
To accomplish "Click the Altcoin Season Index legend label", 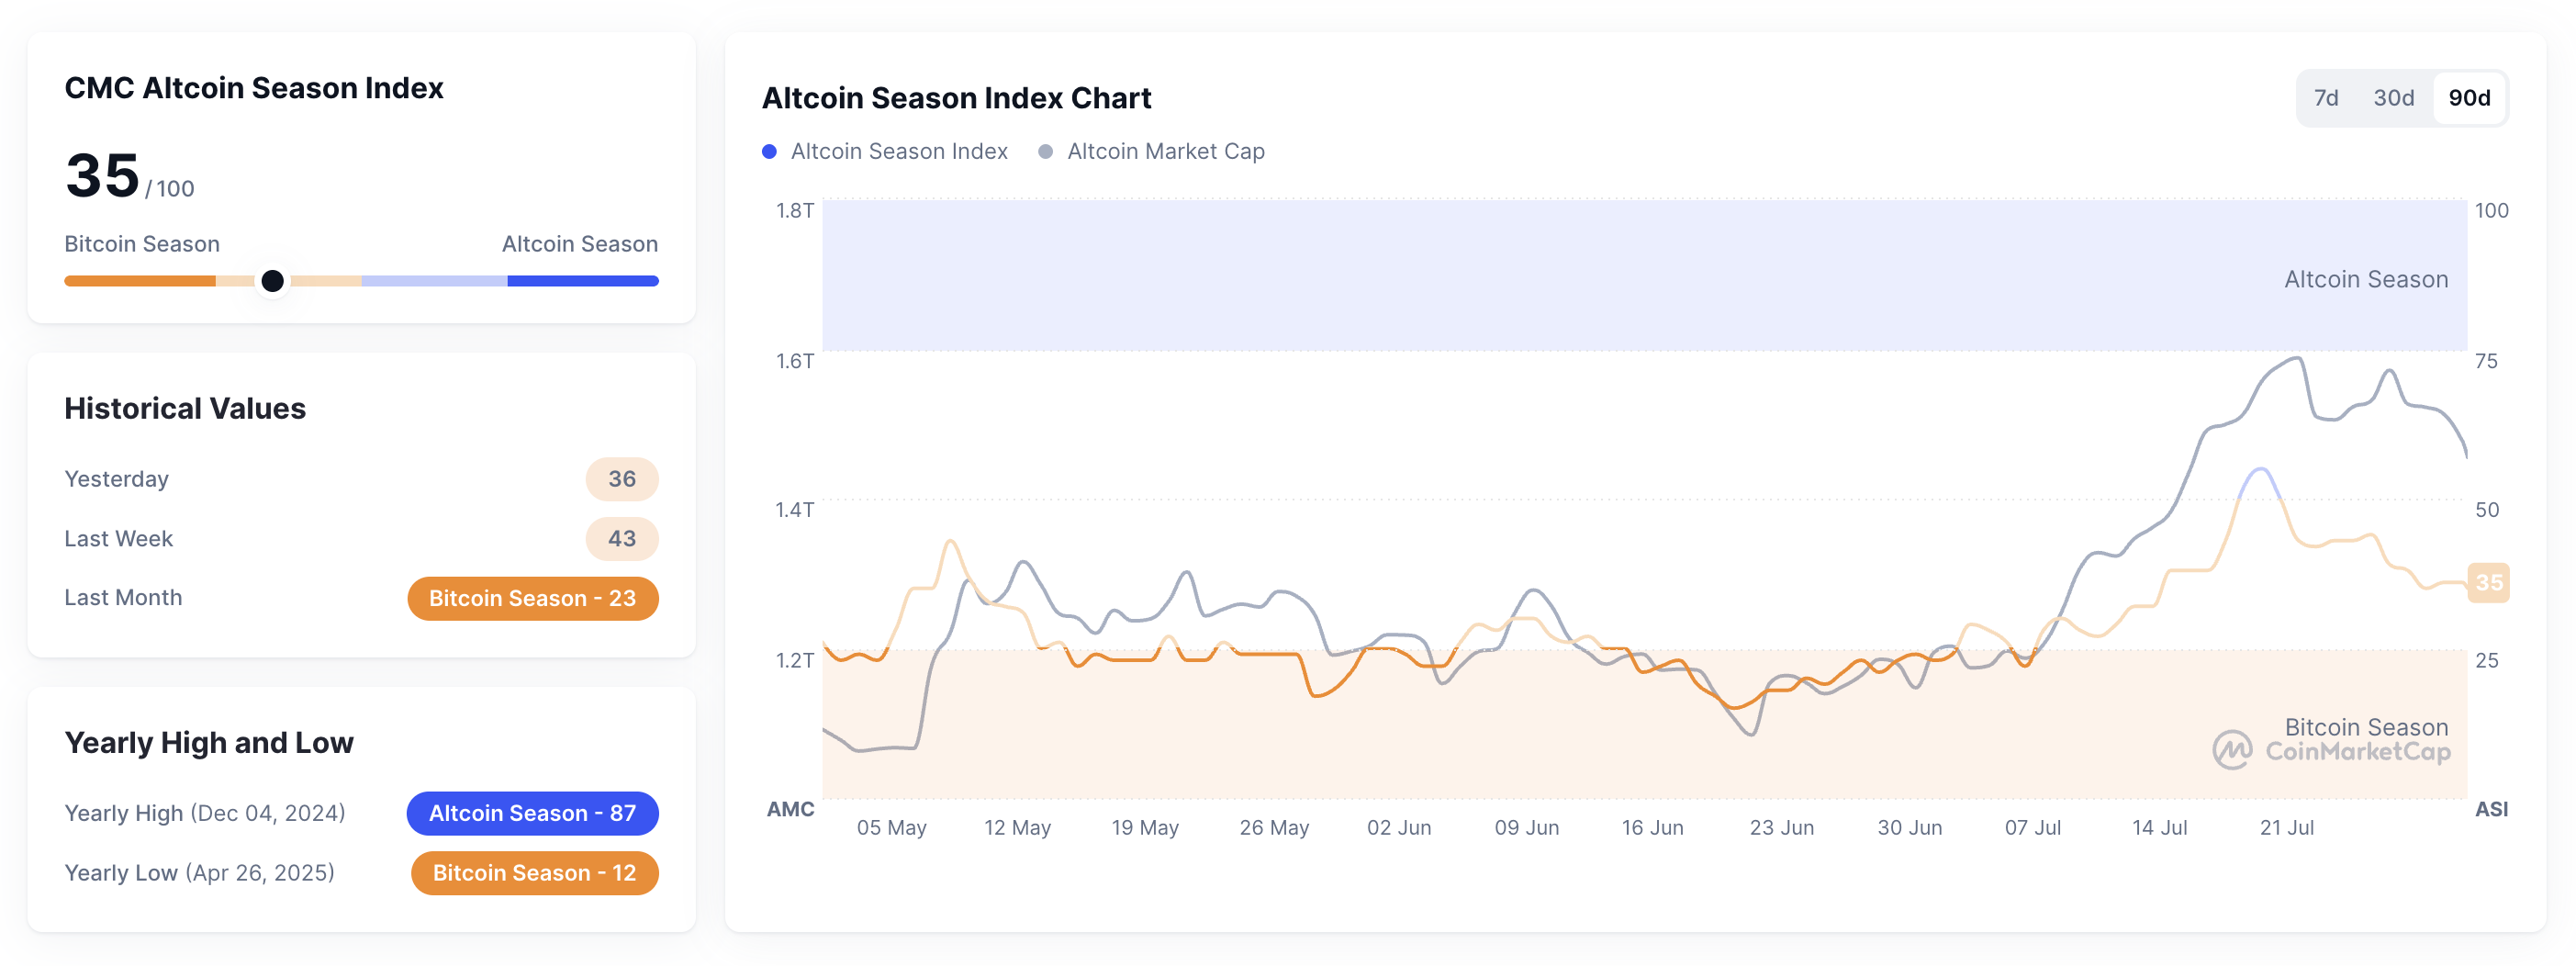I will click(x=898, y=152).
